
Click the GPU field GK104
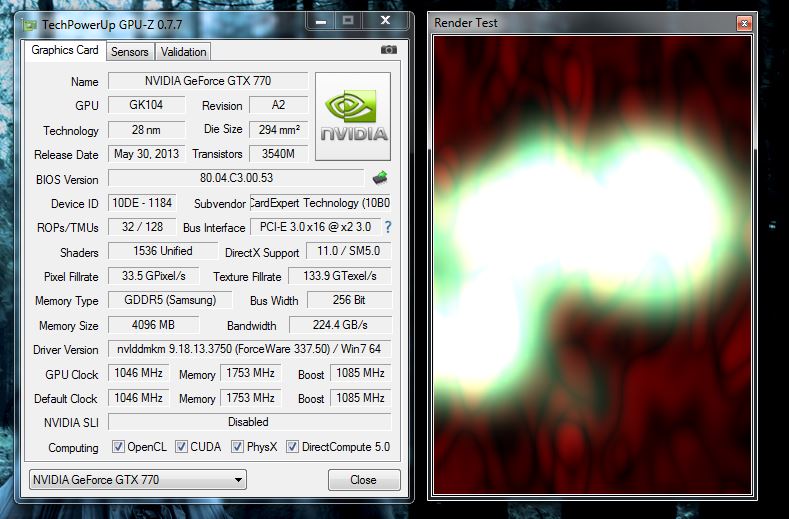(146, 105)
